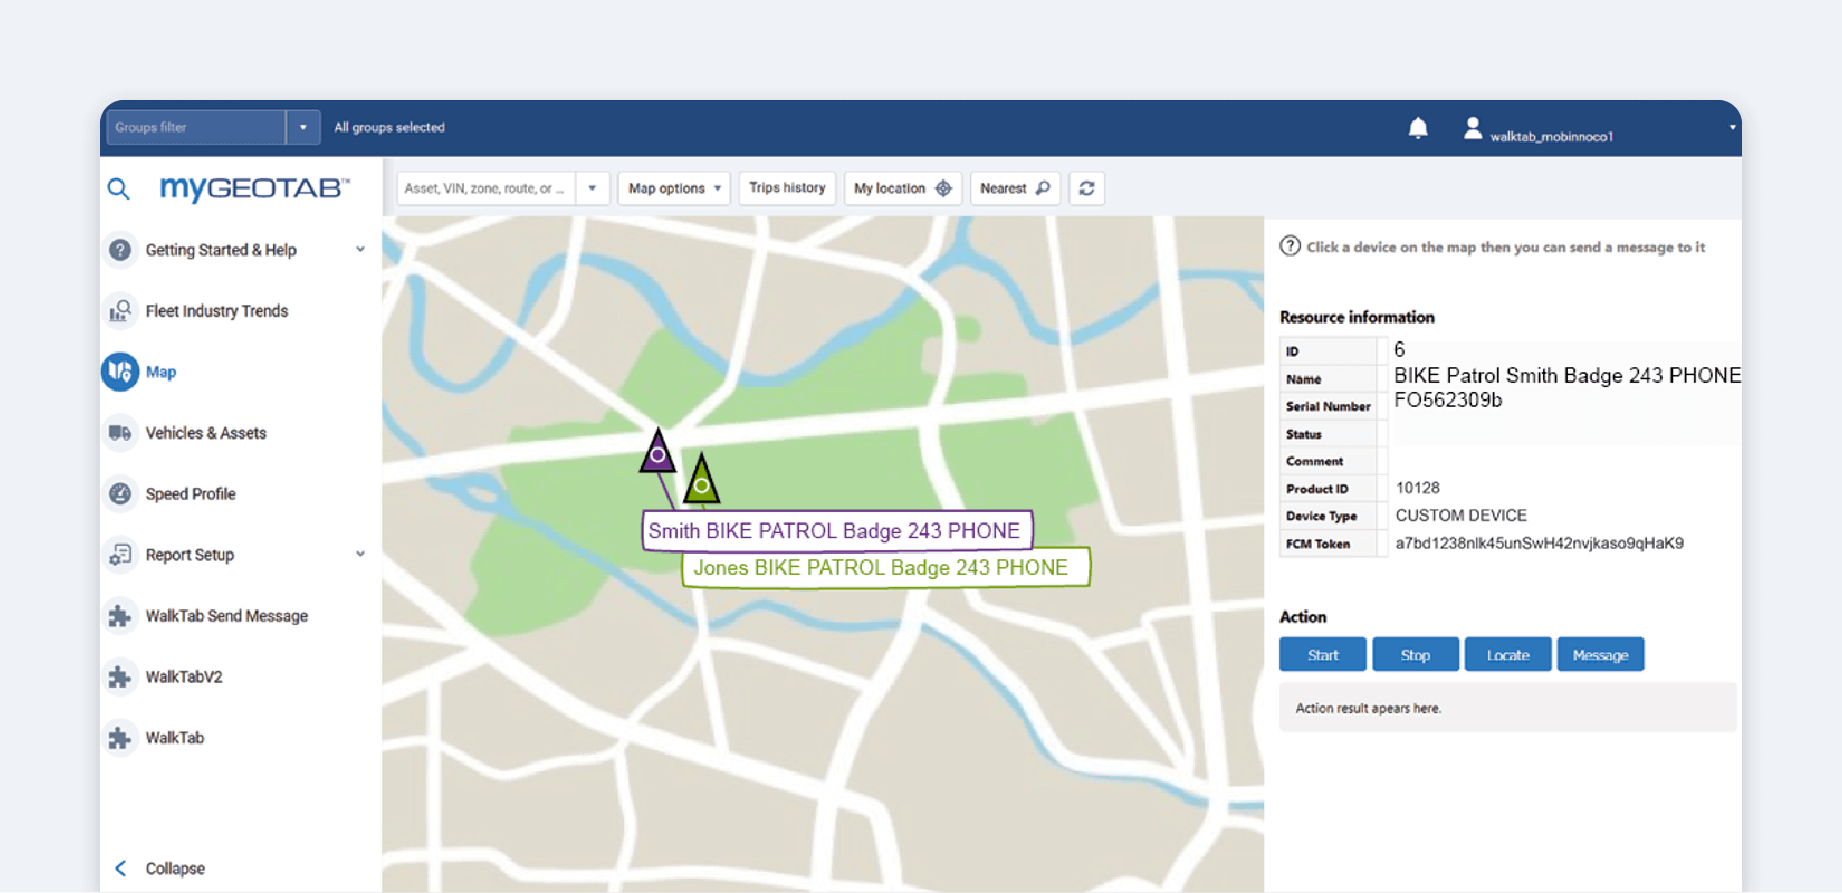The image size is (1842, 893).
Task: Select the purple Smith device marker
Action: (x=658, y=452)
